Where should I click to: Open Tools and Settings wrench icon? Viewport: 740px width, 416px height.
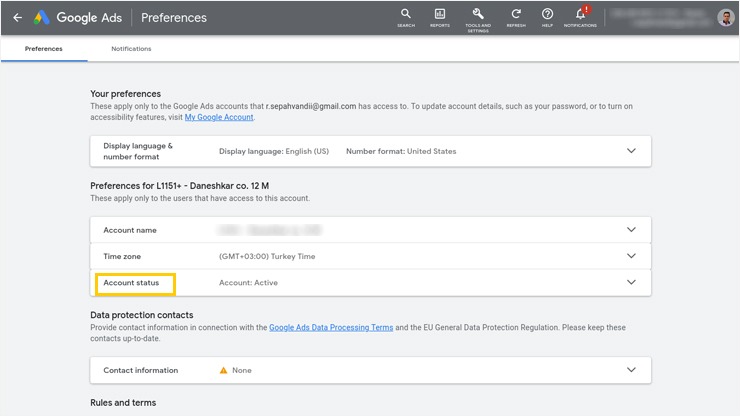click(x=478, y=16)
